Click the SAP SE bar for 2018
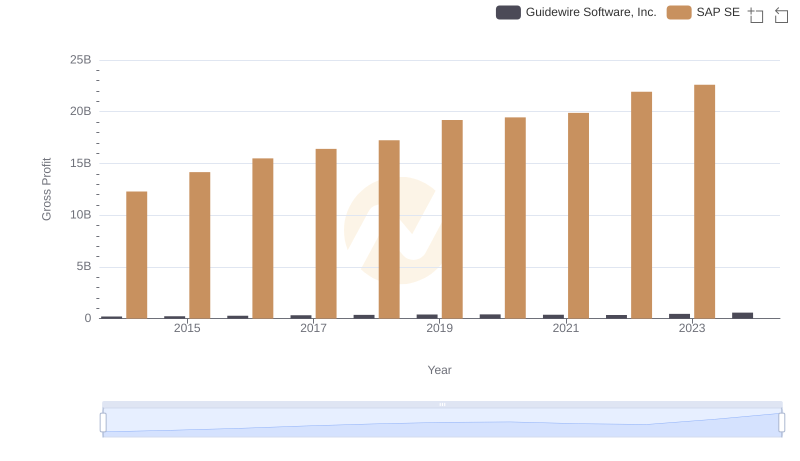The image size is (800, 461). [x=389, y=229]
